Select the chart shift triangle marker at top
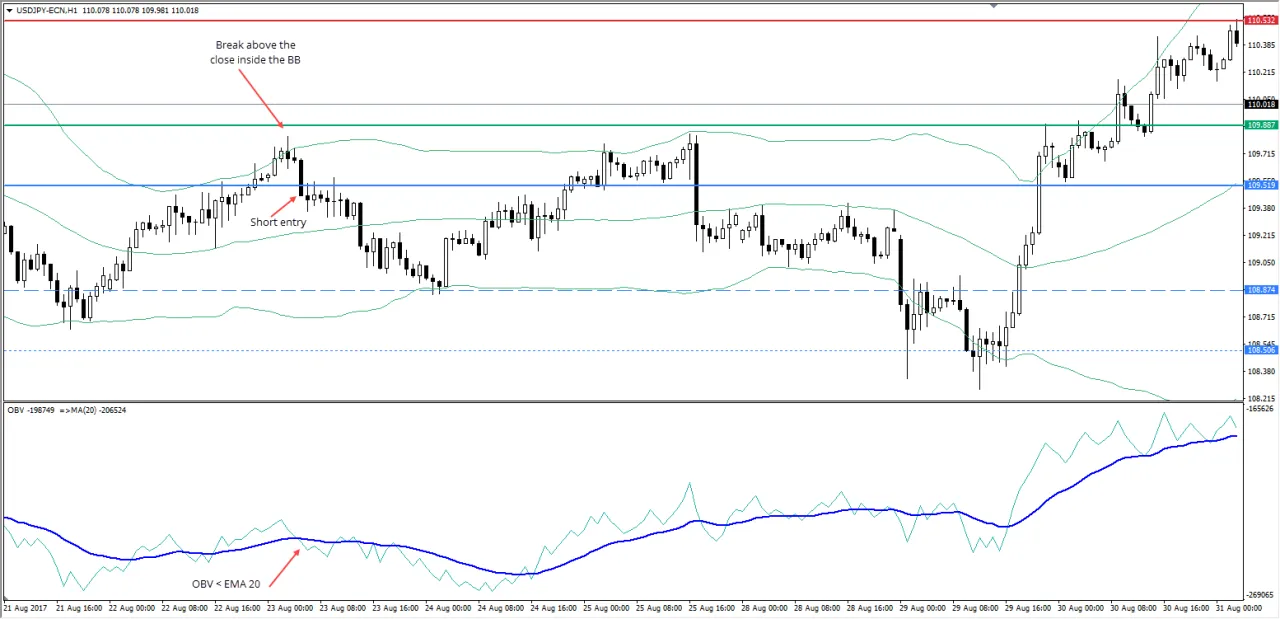 click(994, 5)
